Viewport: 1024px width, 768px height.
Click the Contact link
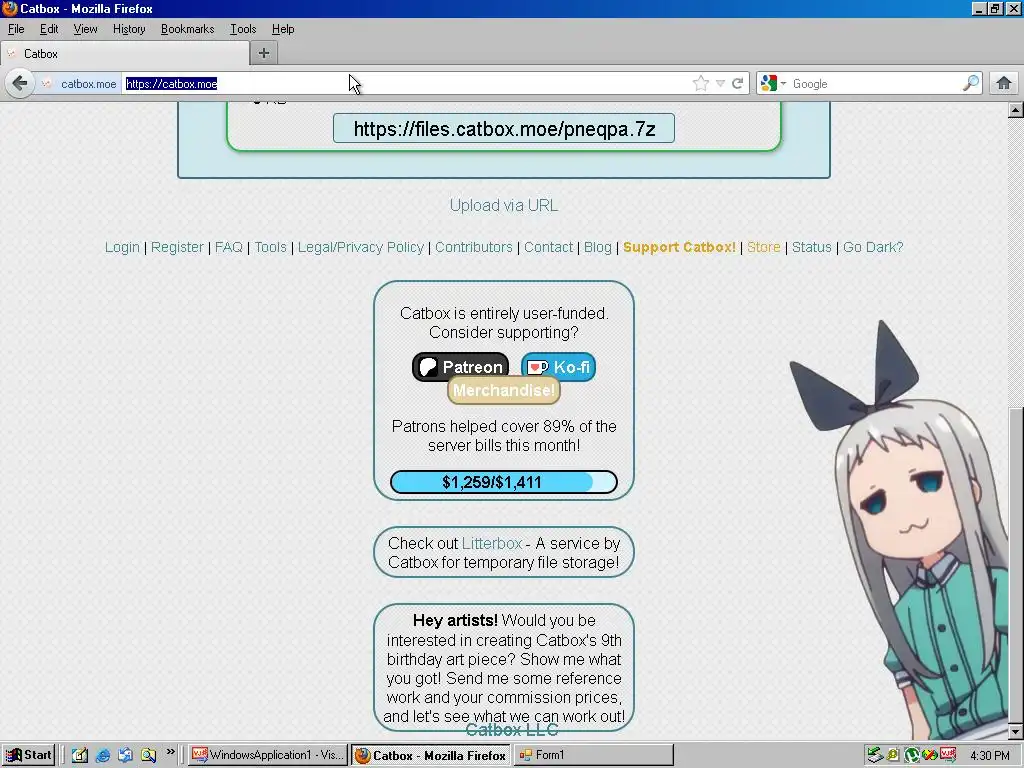click(548, 247)
